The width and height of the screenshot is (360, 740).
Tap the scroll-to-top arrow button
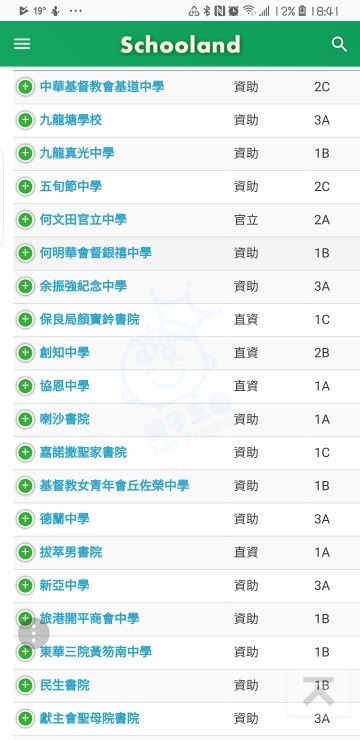318,691
